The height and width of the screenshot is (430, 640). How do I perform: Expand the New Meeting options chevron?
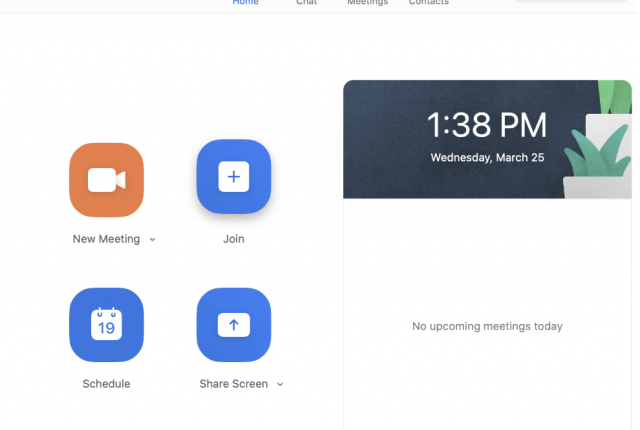pos(152,239)
